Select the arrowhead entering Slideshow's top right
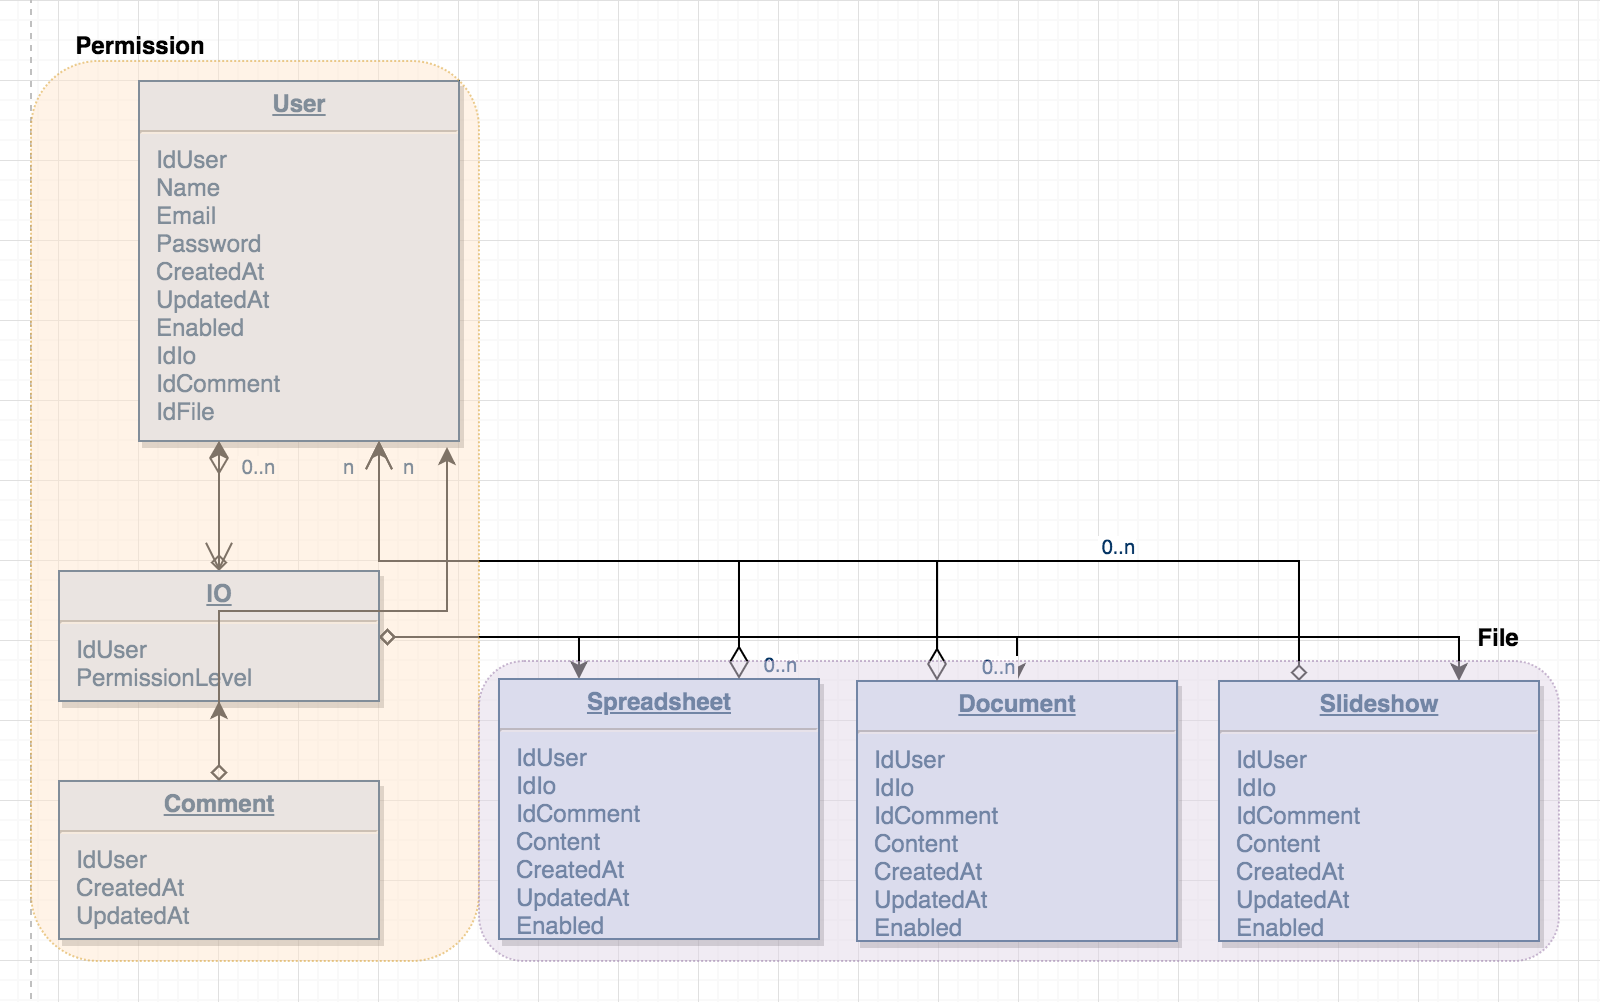1600x1002 pixels. (x=1459, y=672)
